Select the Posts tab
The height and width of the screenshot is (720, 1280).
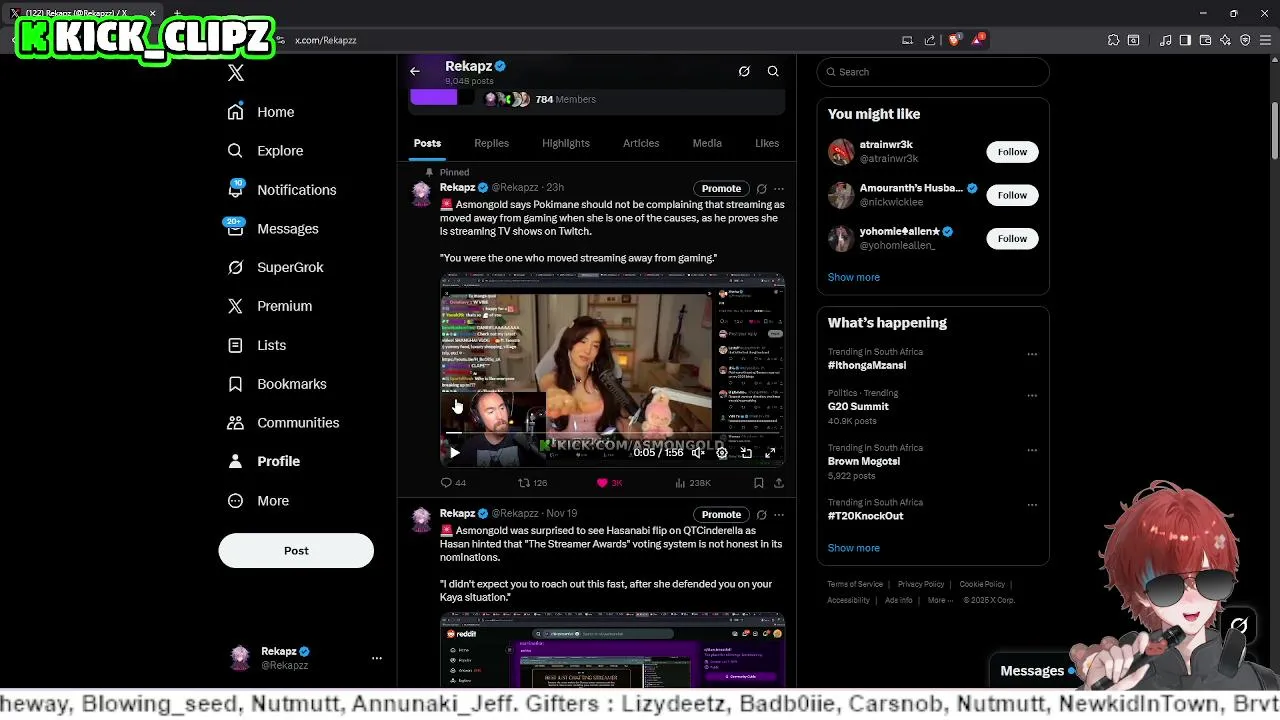(x=427, y=143)
